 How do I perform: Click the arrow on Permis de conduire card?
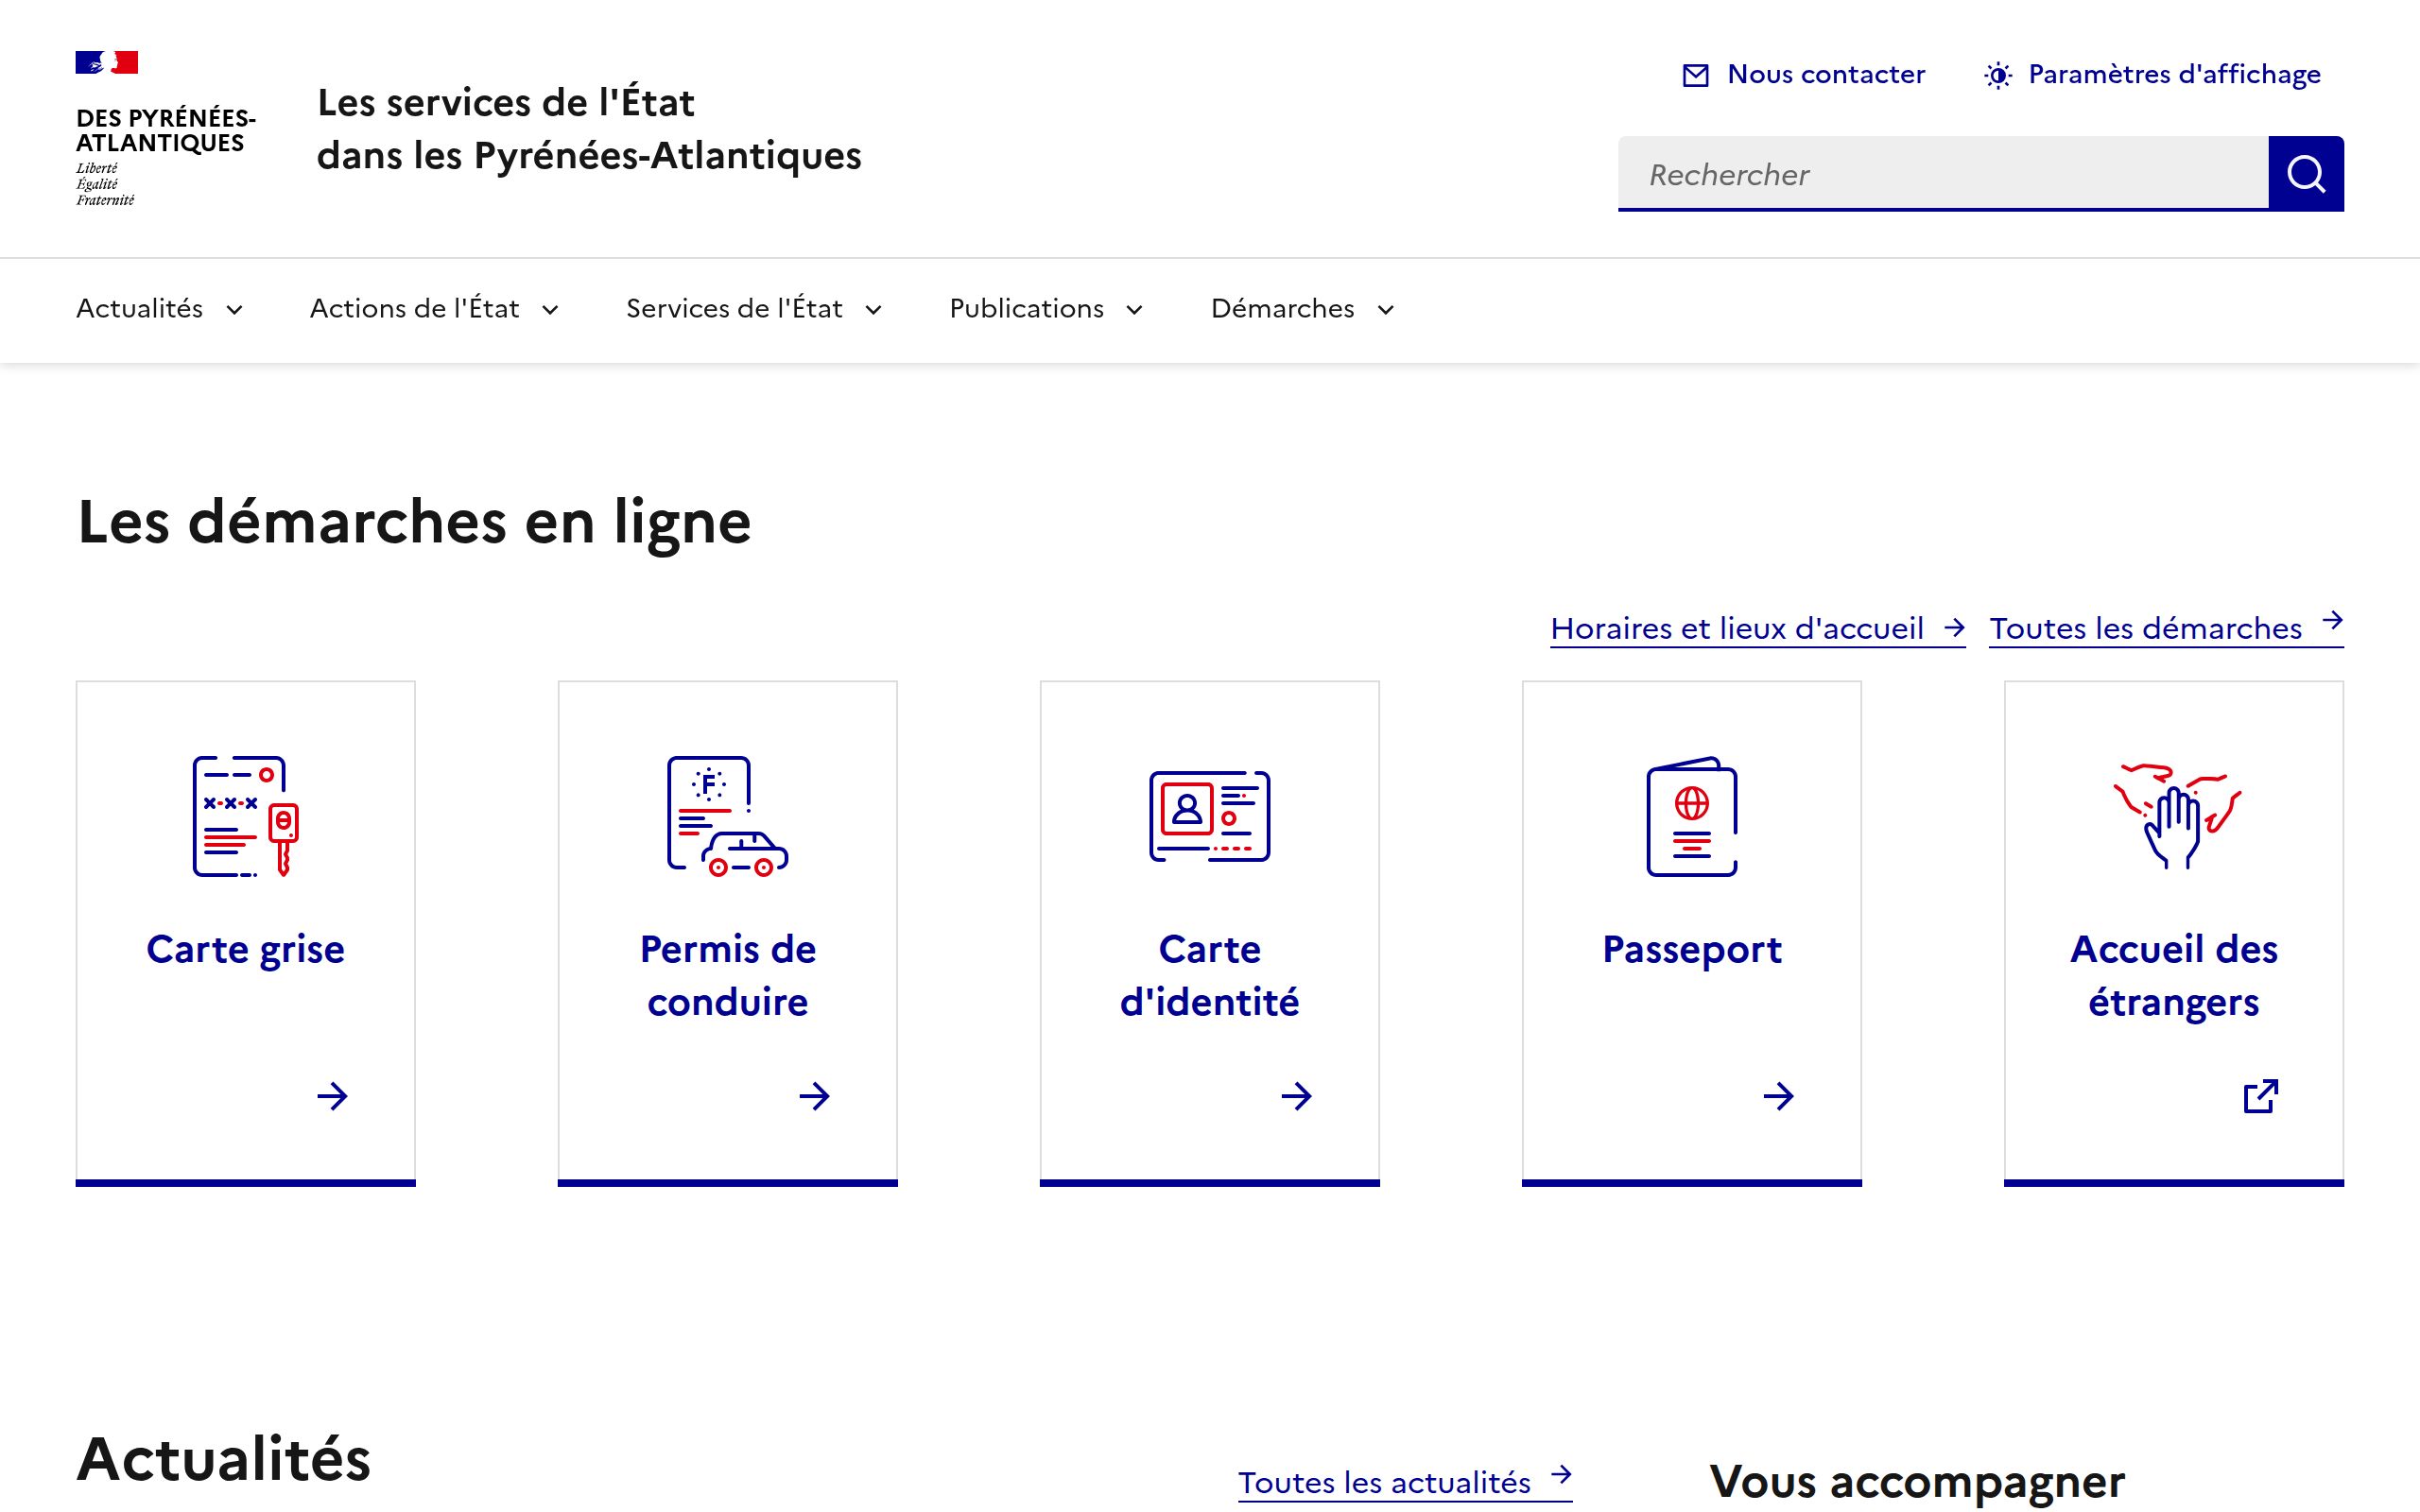[x=814, y=1097]
